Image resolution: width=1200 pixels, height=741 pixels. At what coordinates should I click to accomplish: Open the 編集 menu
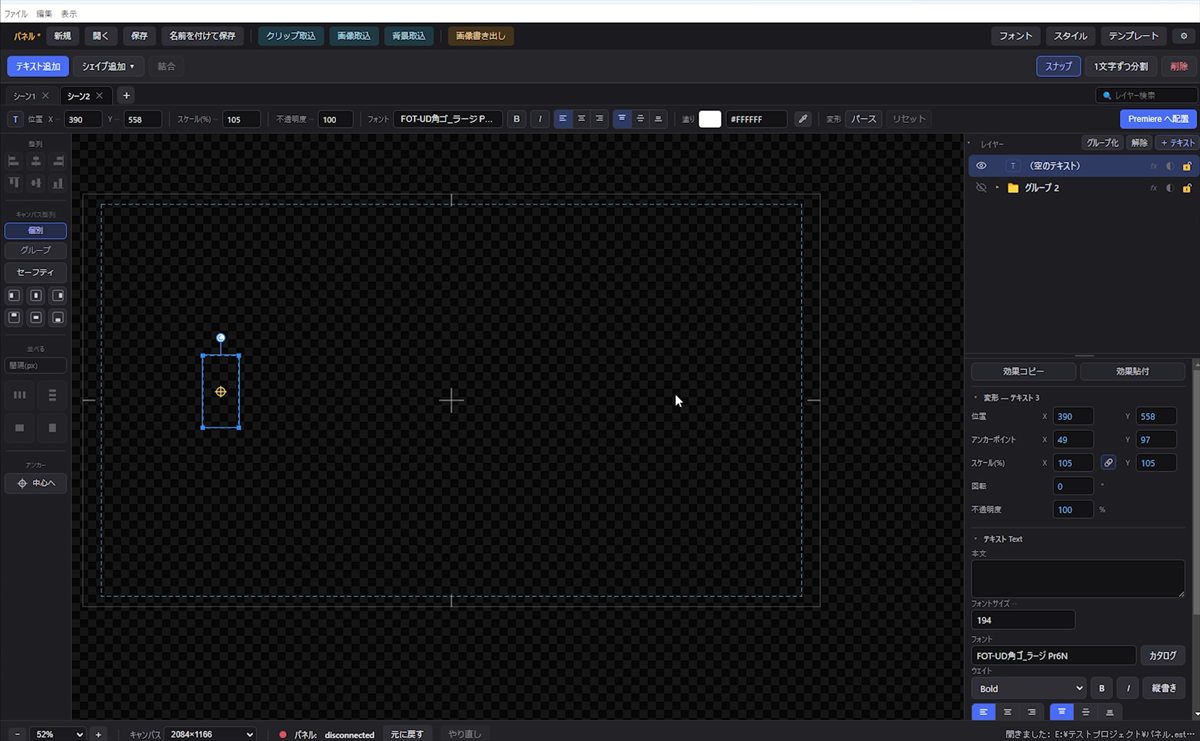[44, 14]
